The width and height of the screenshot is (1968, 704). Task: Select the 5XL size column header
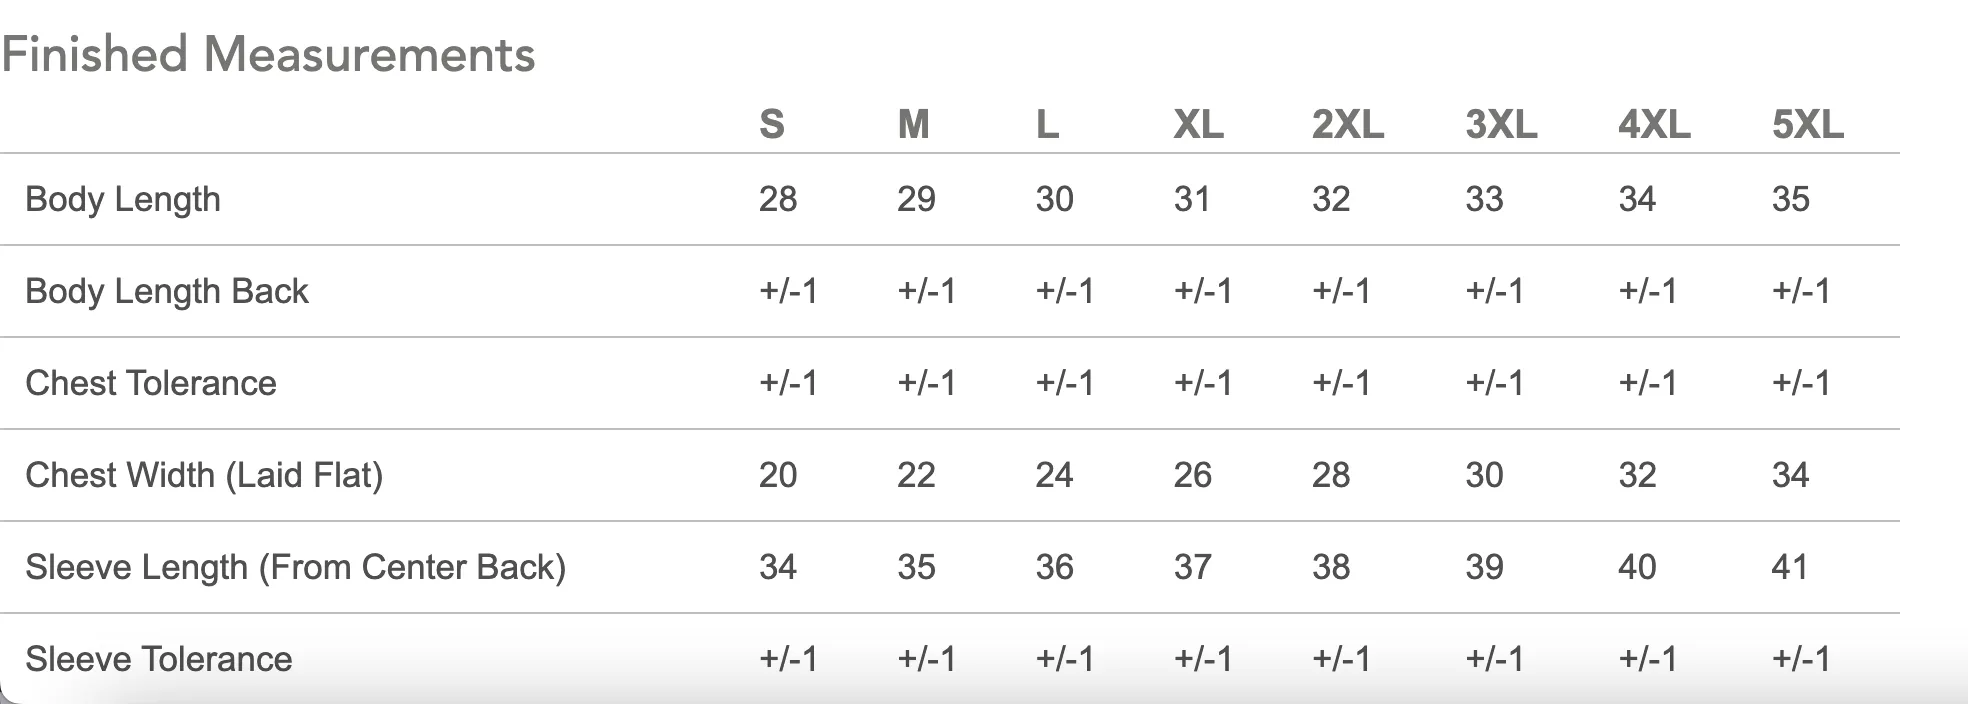1808,124
